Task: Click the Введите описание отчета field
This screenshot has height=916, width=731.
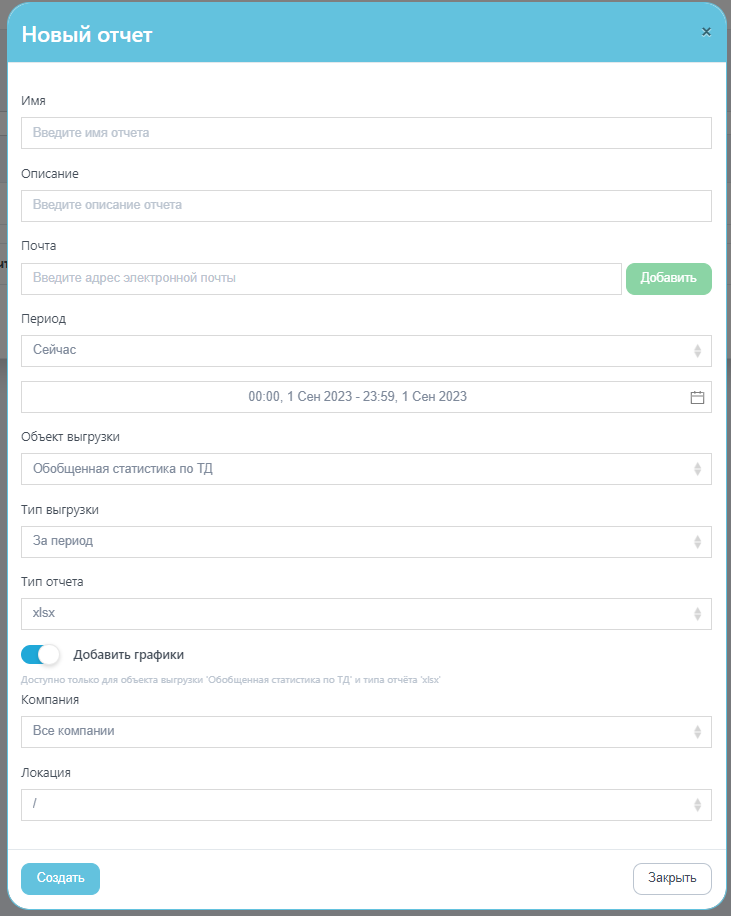Action: click(366, 206)
